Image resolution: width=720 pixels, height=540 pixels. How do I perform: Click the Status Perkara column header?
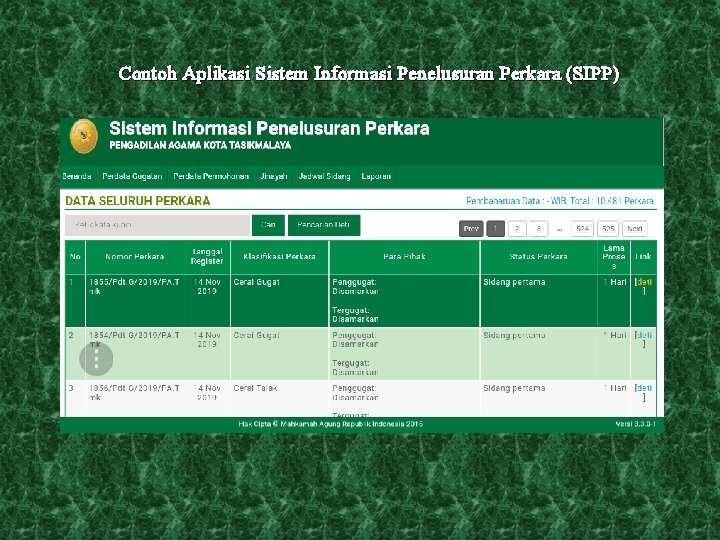pyautogui.click(x=538, y=257)
